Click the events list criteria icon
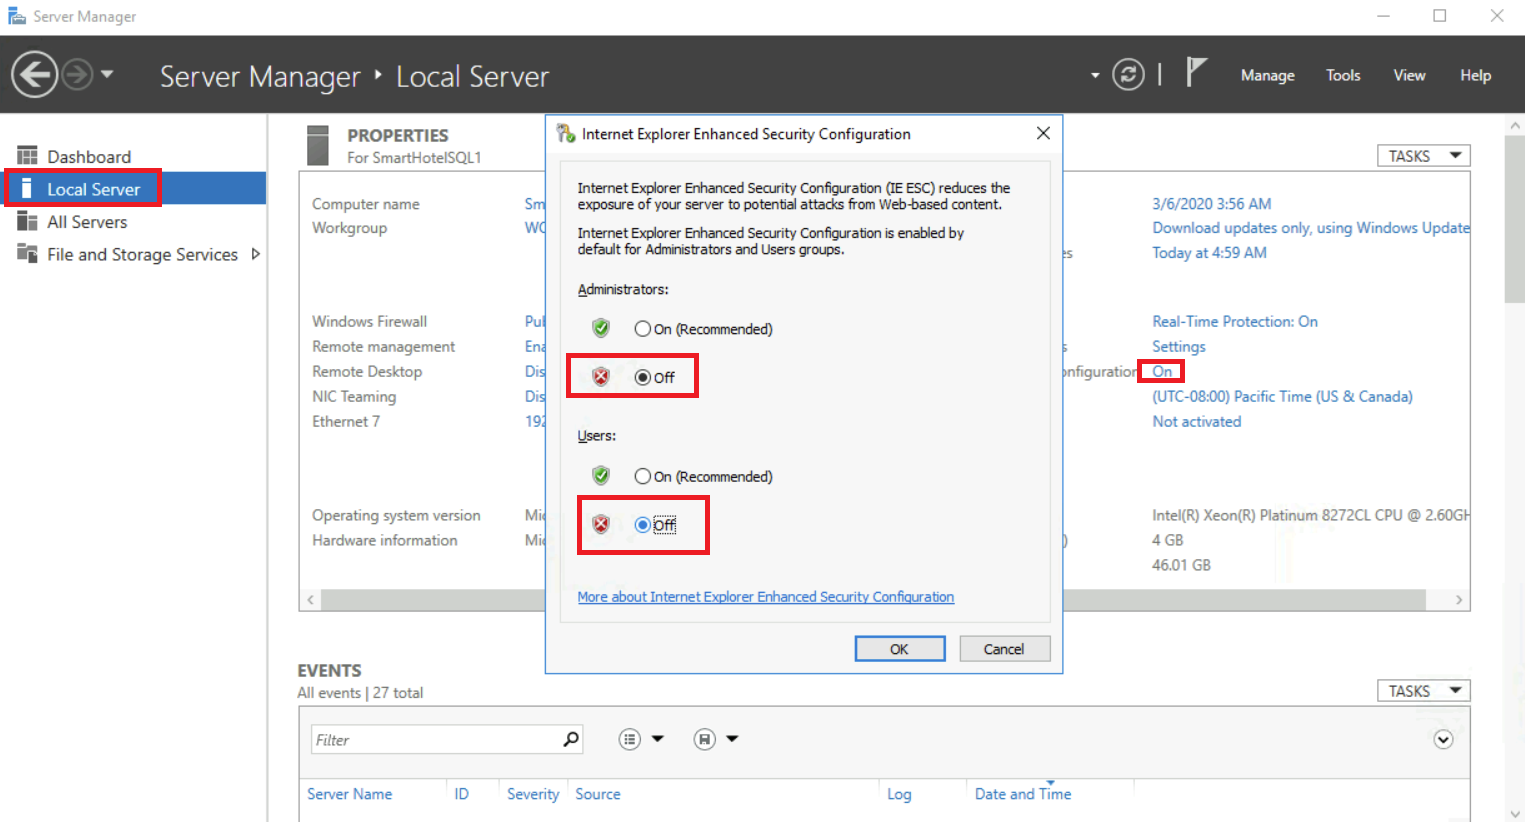Image resolution: width=1525 pixels, height=822 pixels. [x=629, y=739]
